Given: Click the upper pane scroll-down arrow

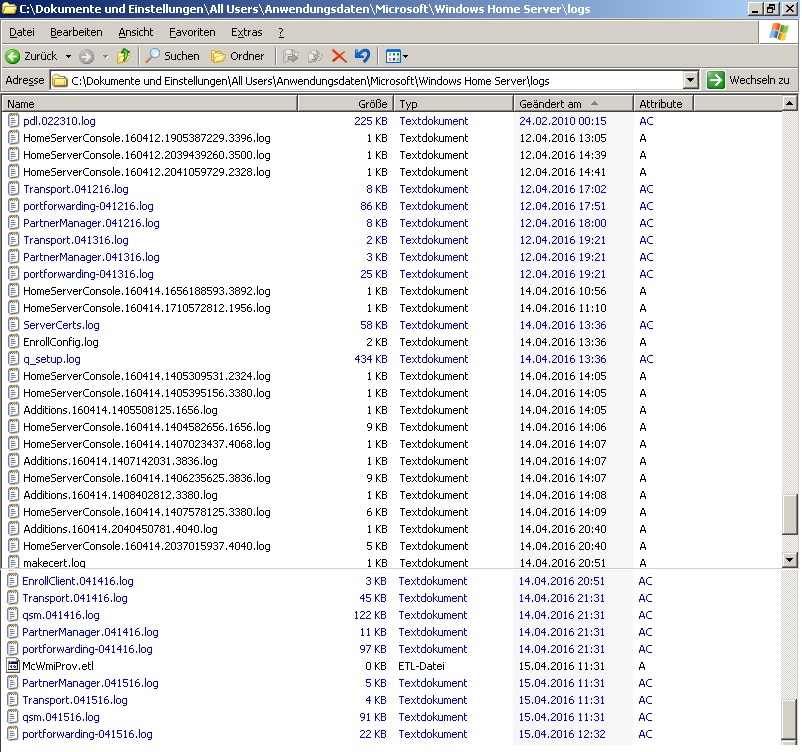Looking at the screenshot, I should [x=790, y=560].
